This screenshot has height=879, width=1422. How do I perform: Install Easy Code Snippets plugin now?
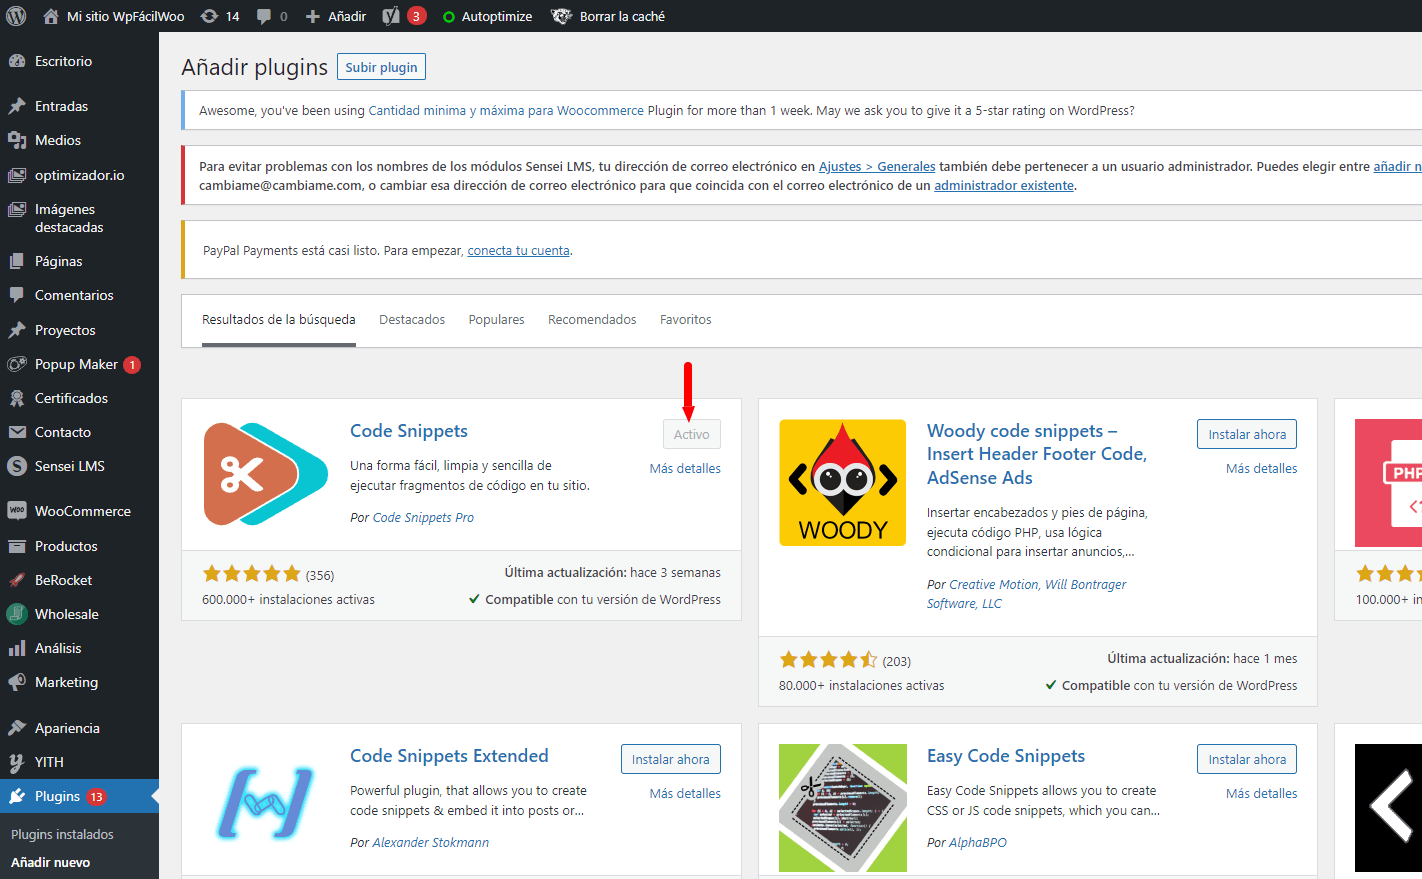coord(1247,759)
